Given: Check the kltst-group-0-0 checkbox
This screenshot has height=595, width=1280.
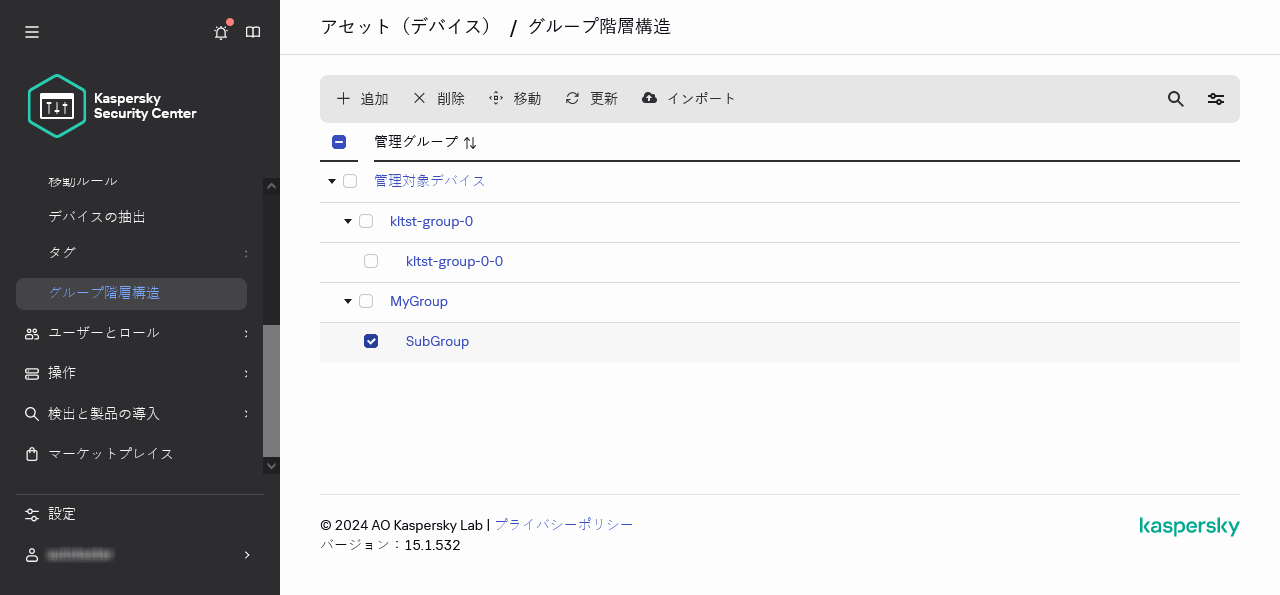Looking at the screenshot, I should [x=371, y=261].
